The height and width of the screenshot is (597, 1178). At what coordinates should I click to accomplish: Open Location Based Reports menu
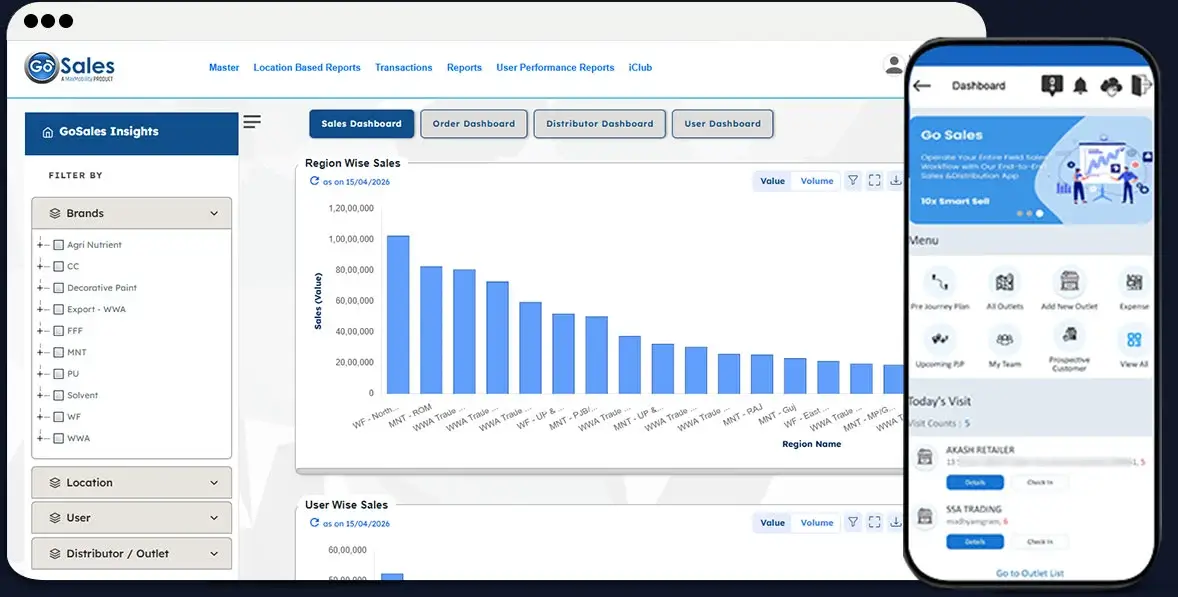pyautogui.click(x=307, y=68)
